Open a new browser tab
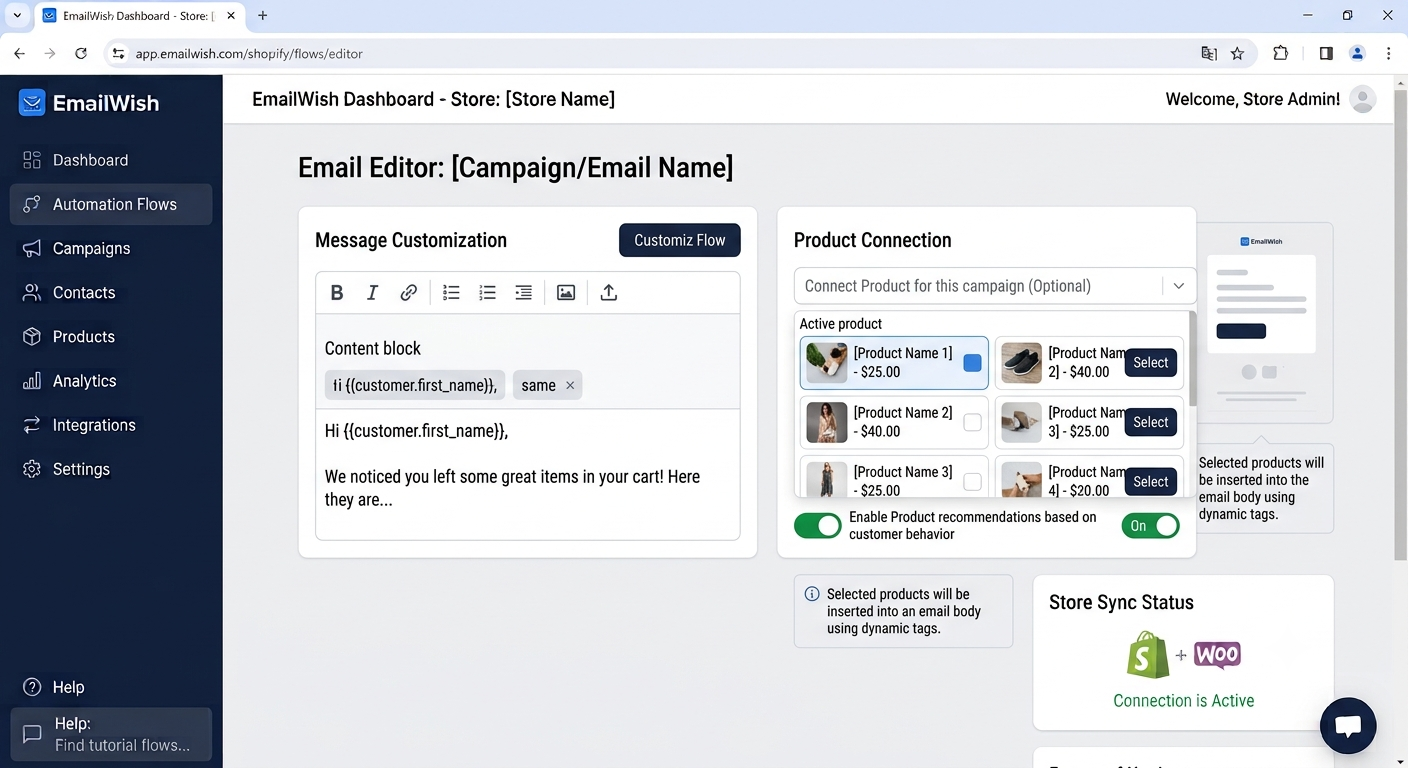This screenshot has height=768, width=1408. tap(263, 16)
